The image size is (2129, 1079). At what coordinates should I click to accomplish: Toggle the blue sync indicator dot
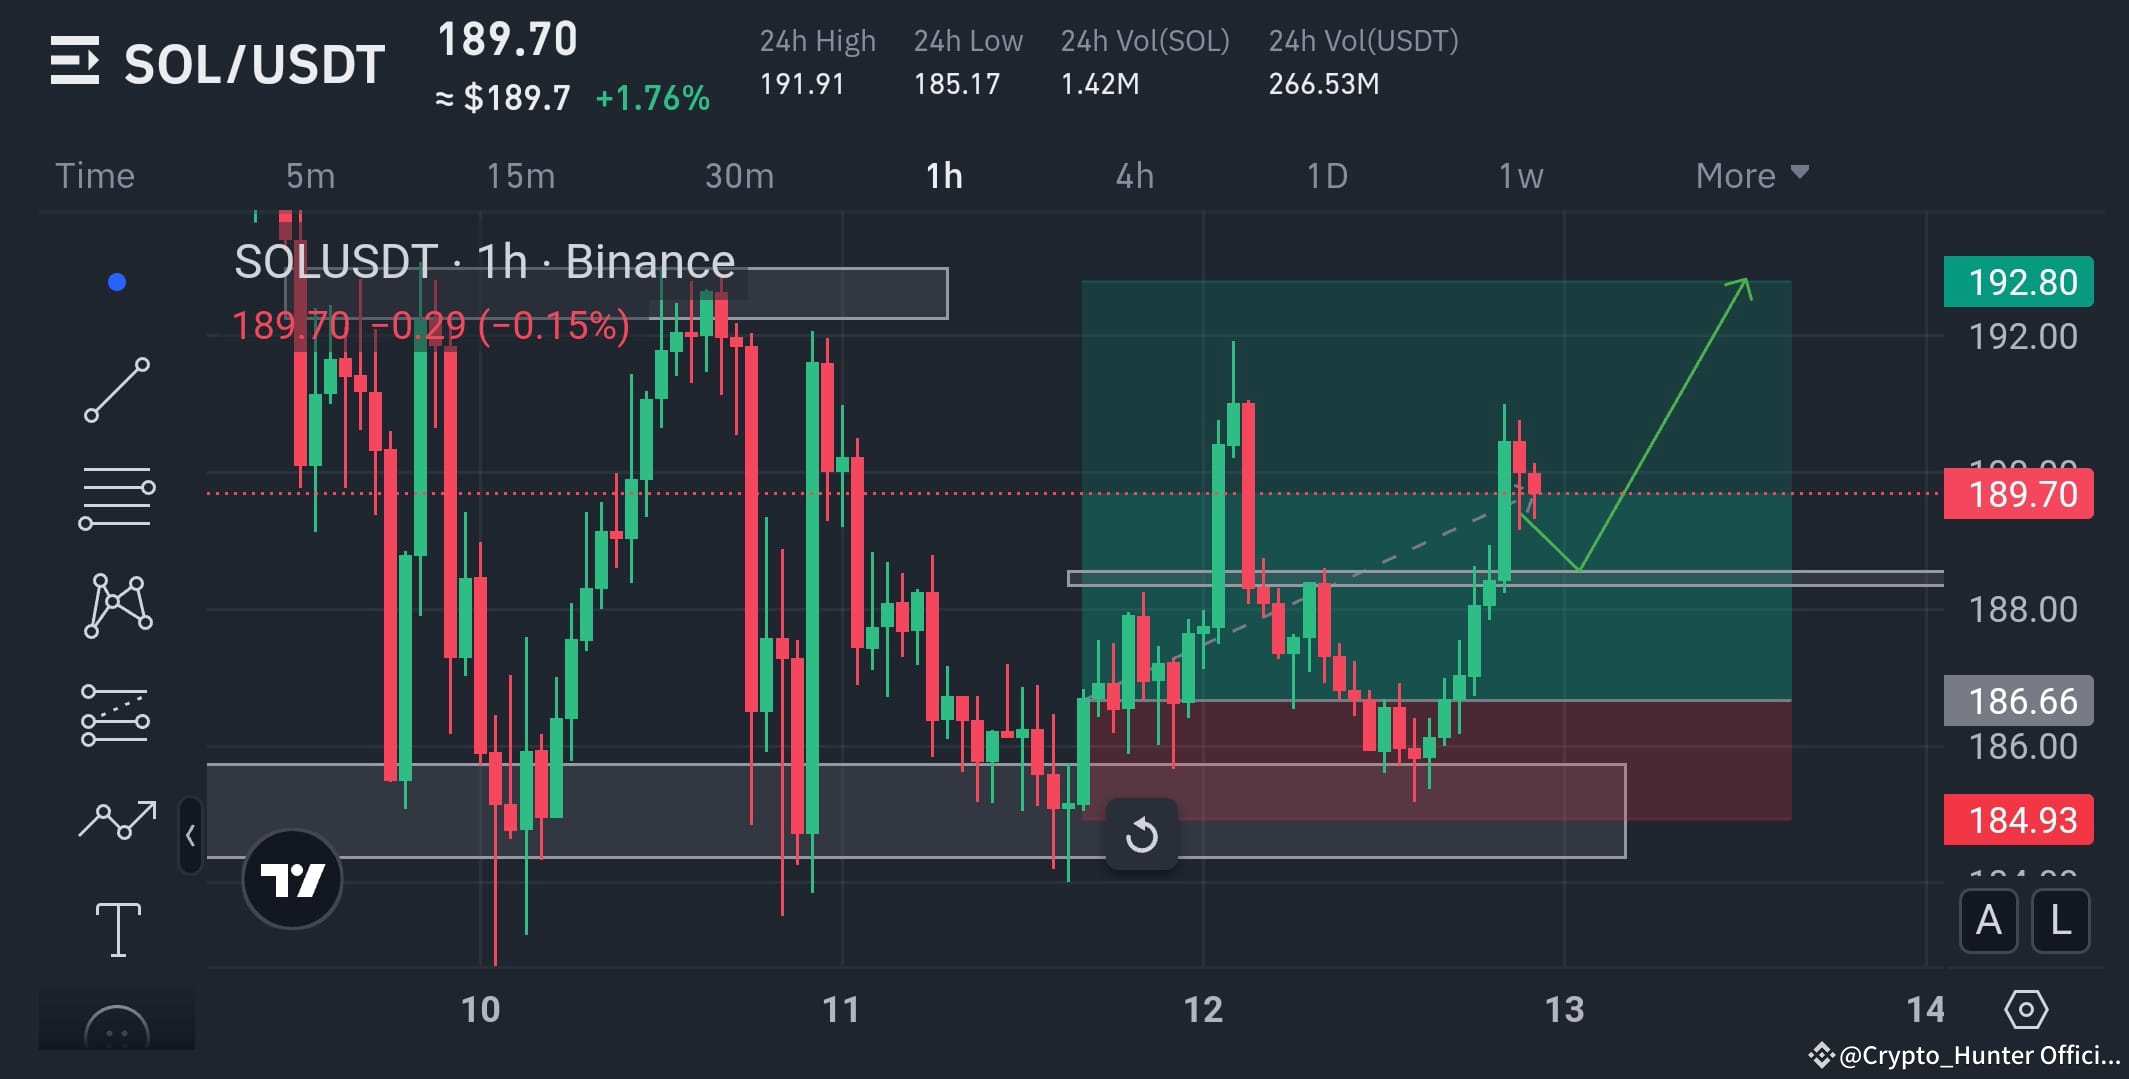[x=118, y=281]
